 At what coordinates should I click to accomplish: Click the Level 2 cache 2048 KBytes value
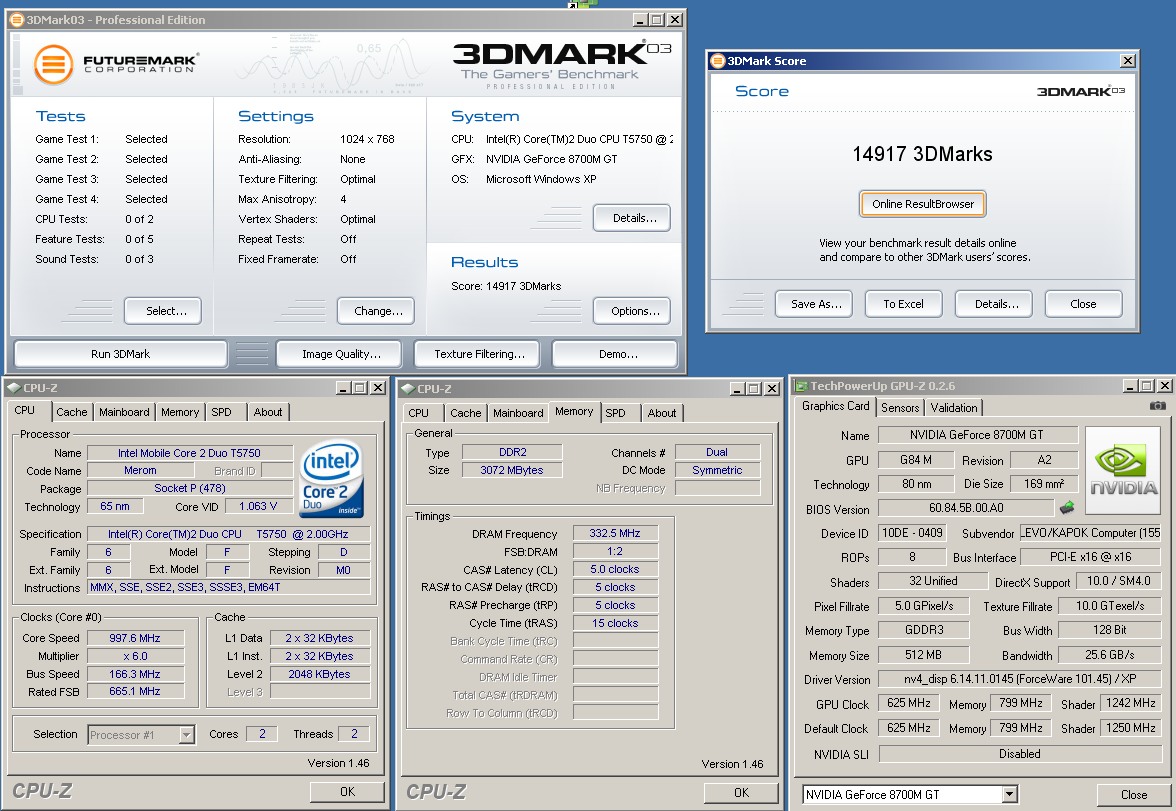point(320,674)
